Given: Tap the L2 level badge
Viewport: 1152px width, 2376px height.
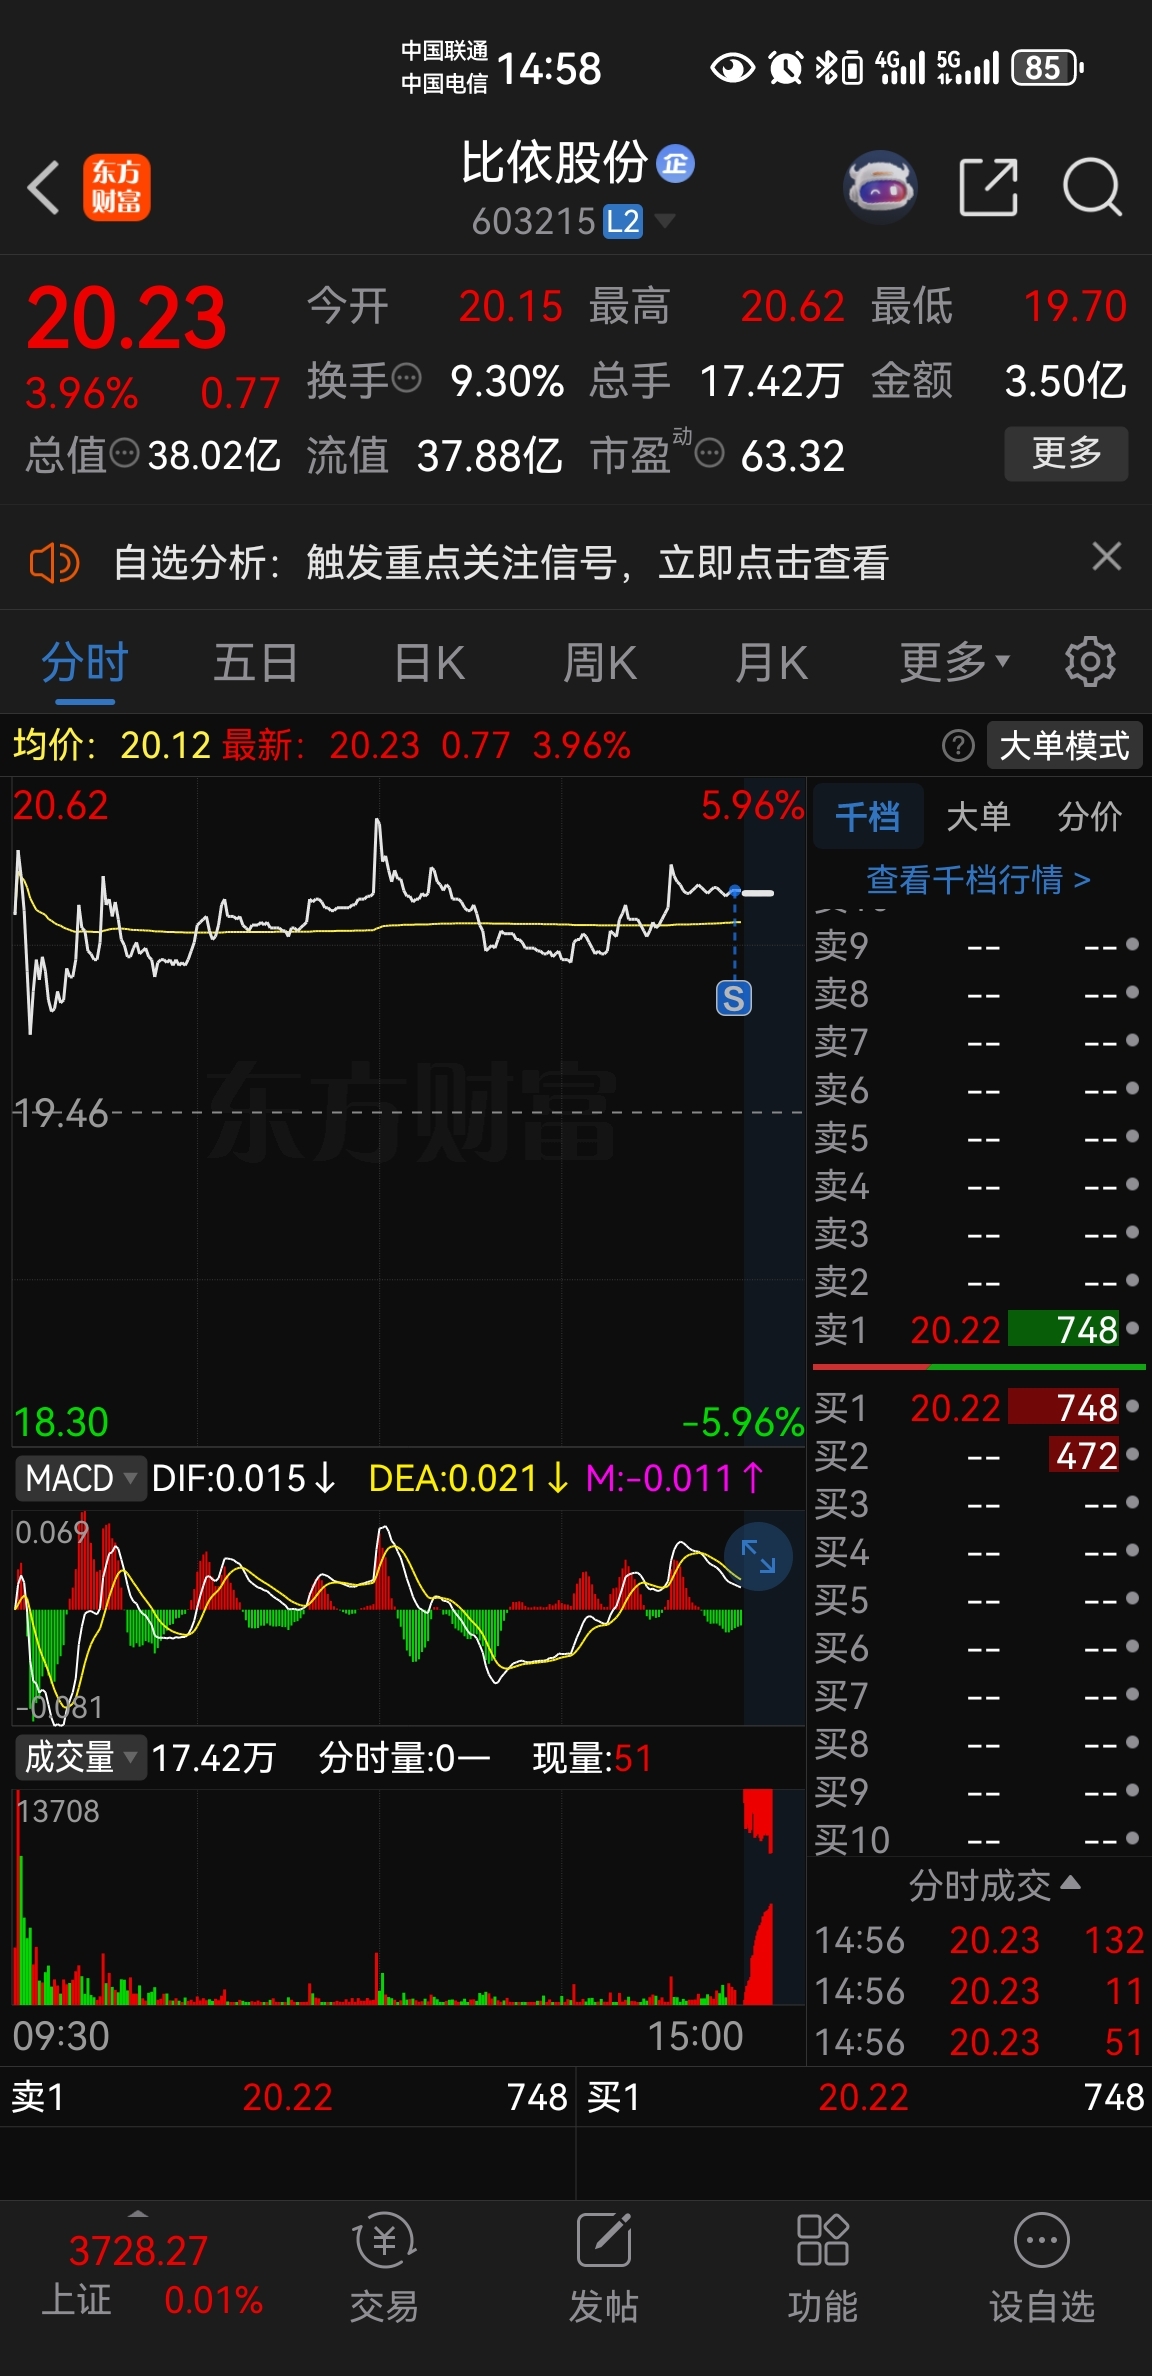Looking at the screenshot, I should pyautogui.click(x=622, y=221).
